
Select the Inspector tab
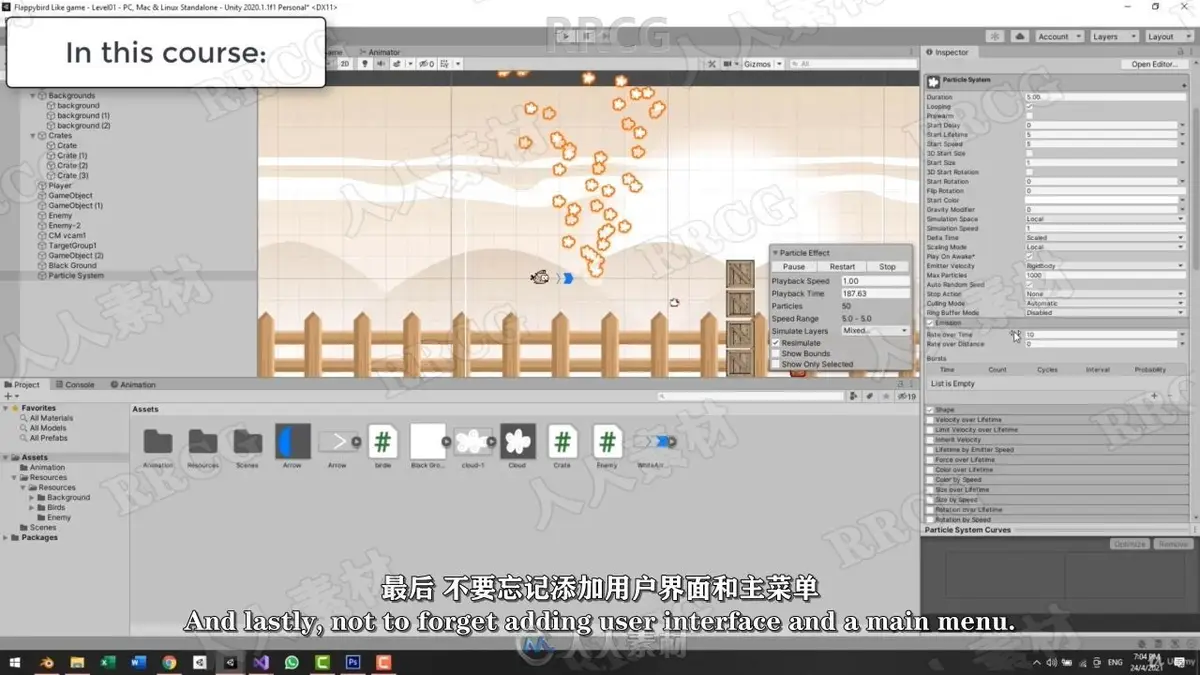tap(948, 52)
